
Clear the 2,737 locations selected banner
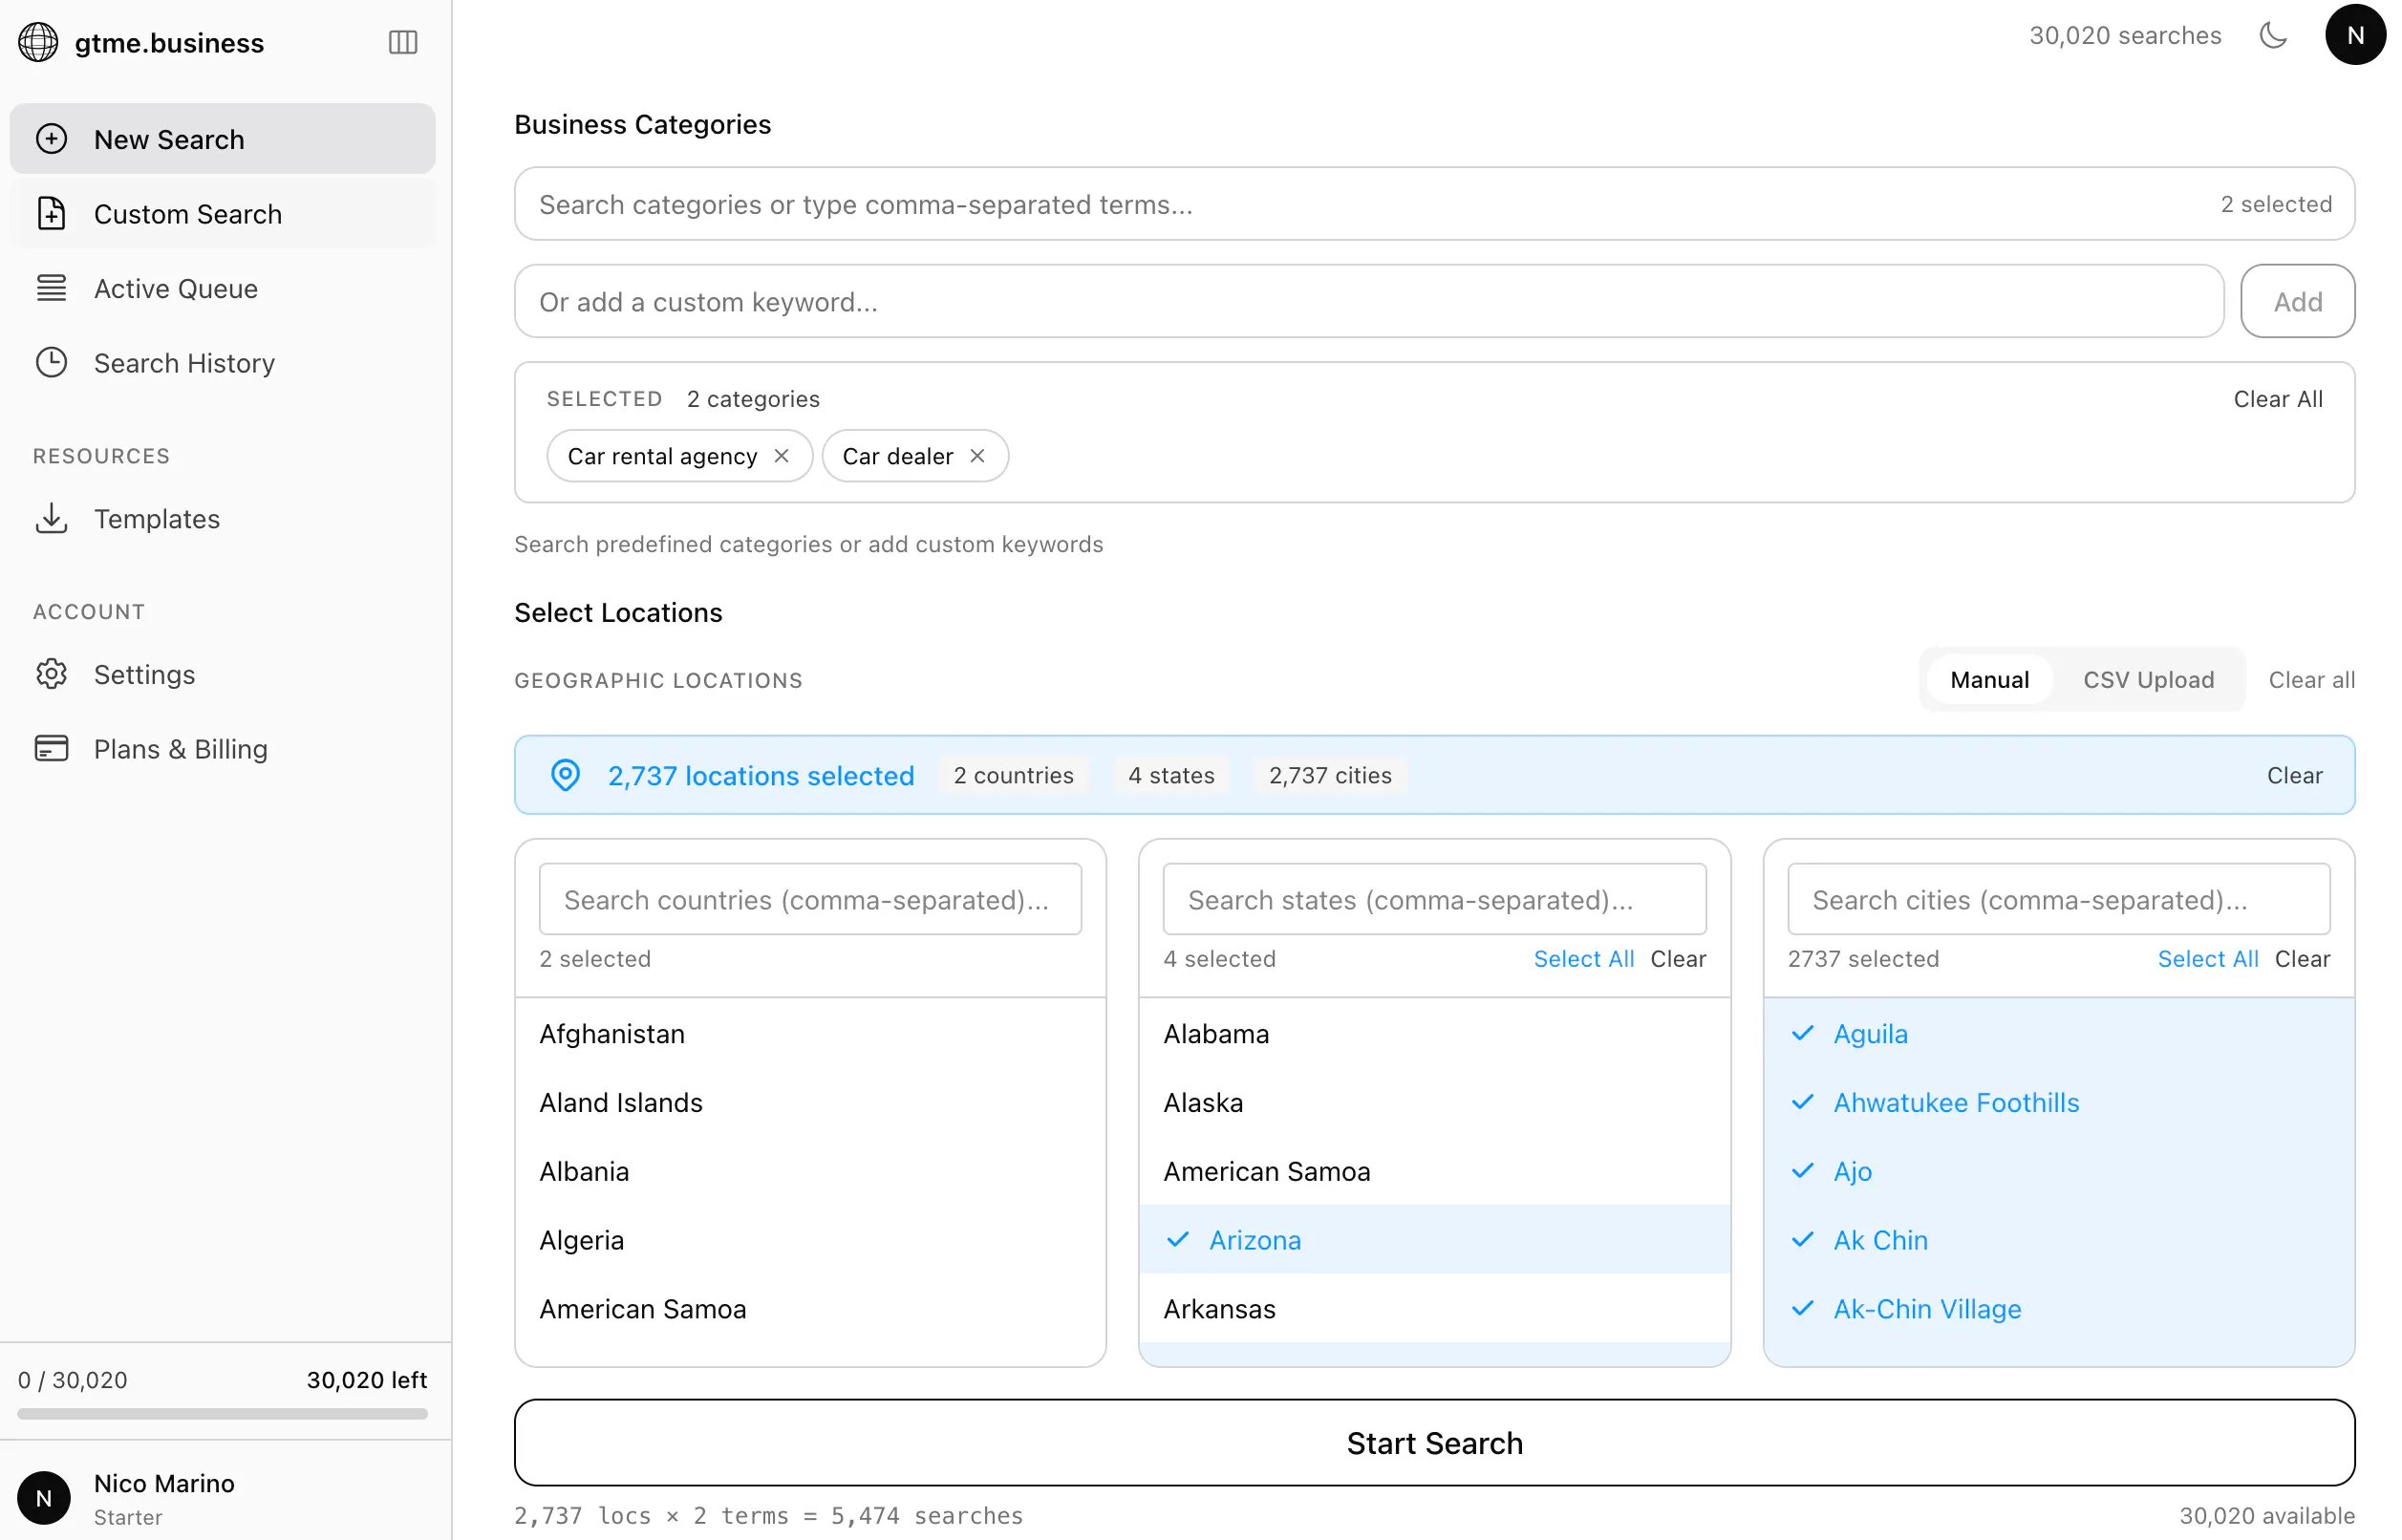[2294, 775]
